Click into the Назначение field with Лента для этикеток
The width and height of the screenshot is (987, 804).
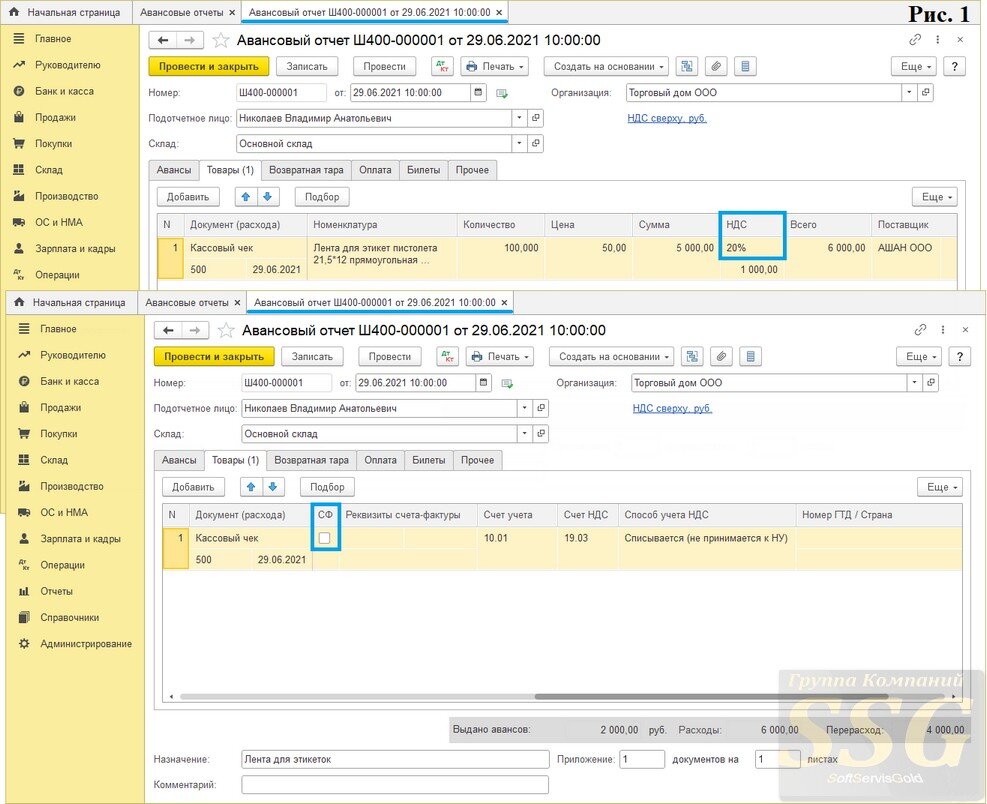tap(395, 759)
